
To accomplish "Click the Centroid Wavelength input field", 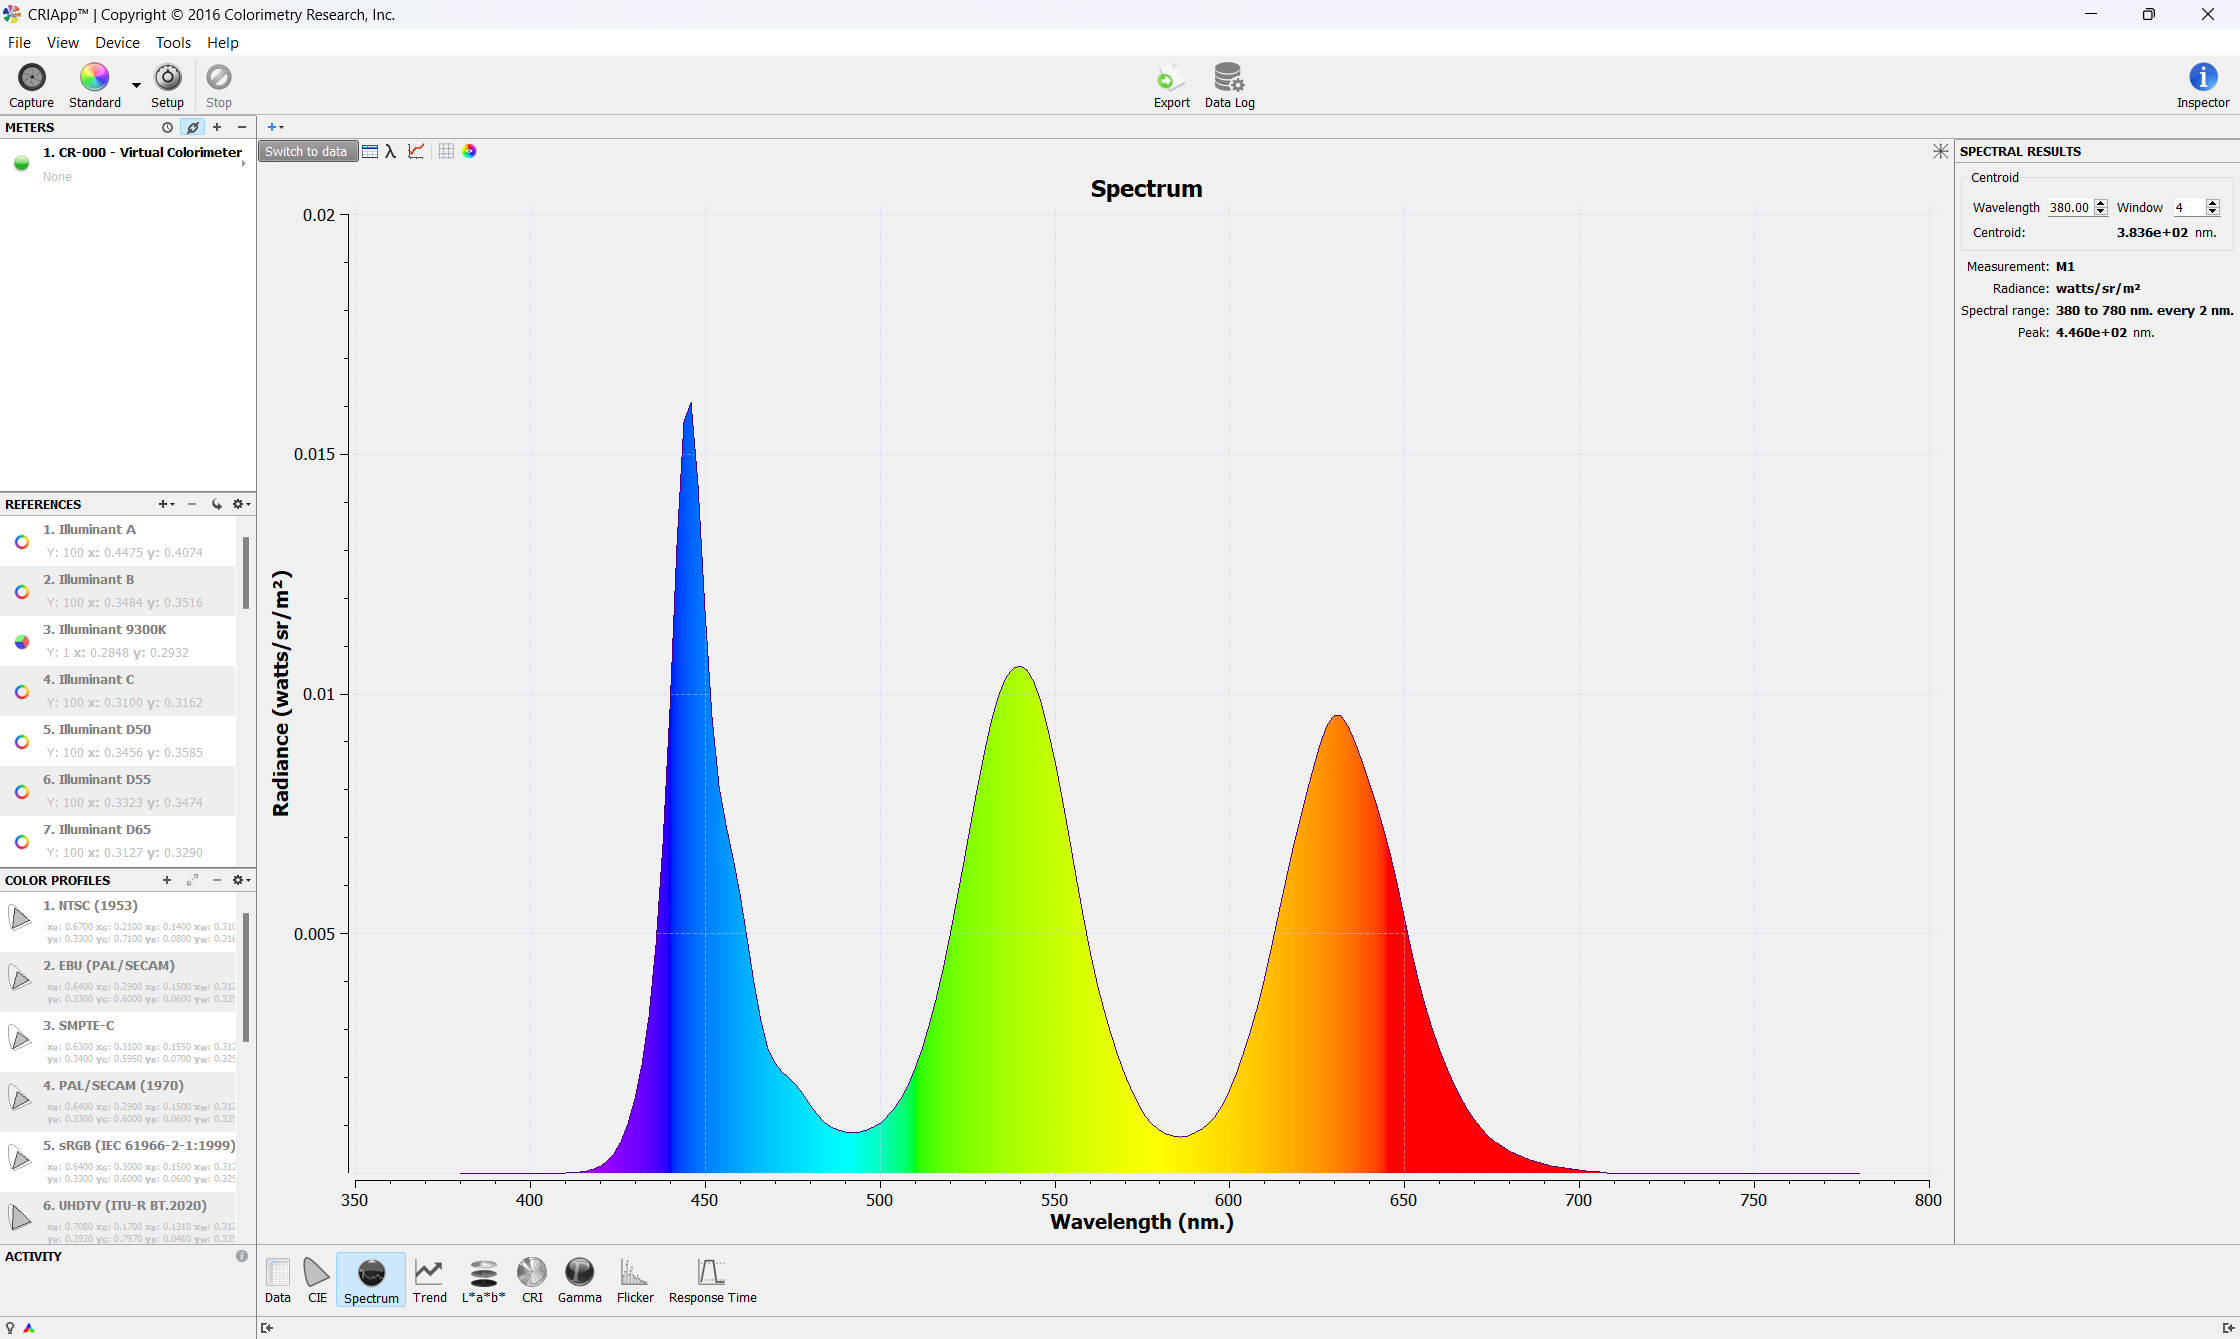I will coord(2068,207).
